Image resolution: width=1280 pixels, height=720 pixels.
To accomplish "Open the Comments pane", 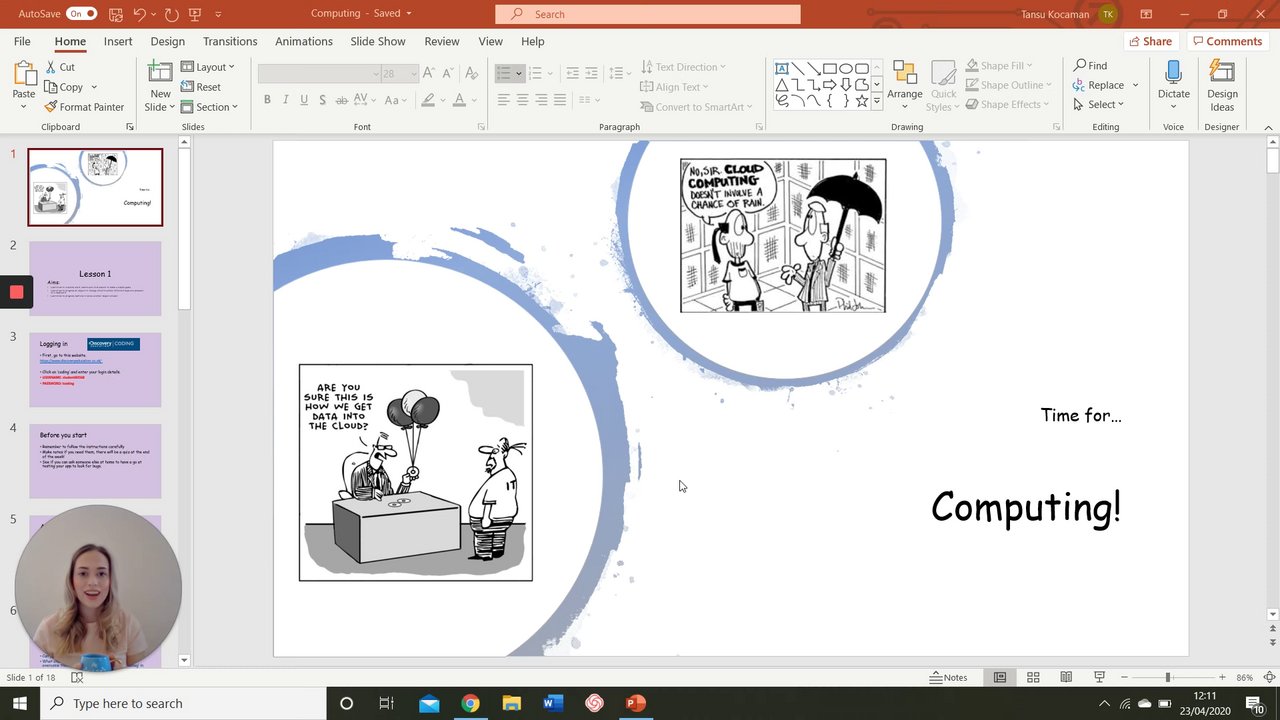I will tap(1227, 41).
